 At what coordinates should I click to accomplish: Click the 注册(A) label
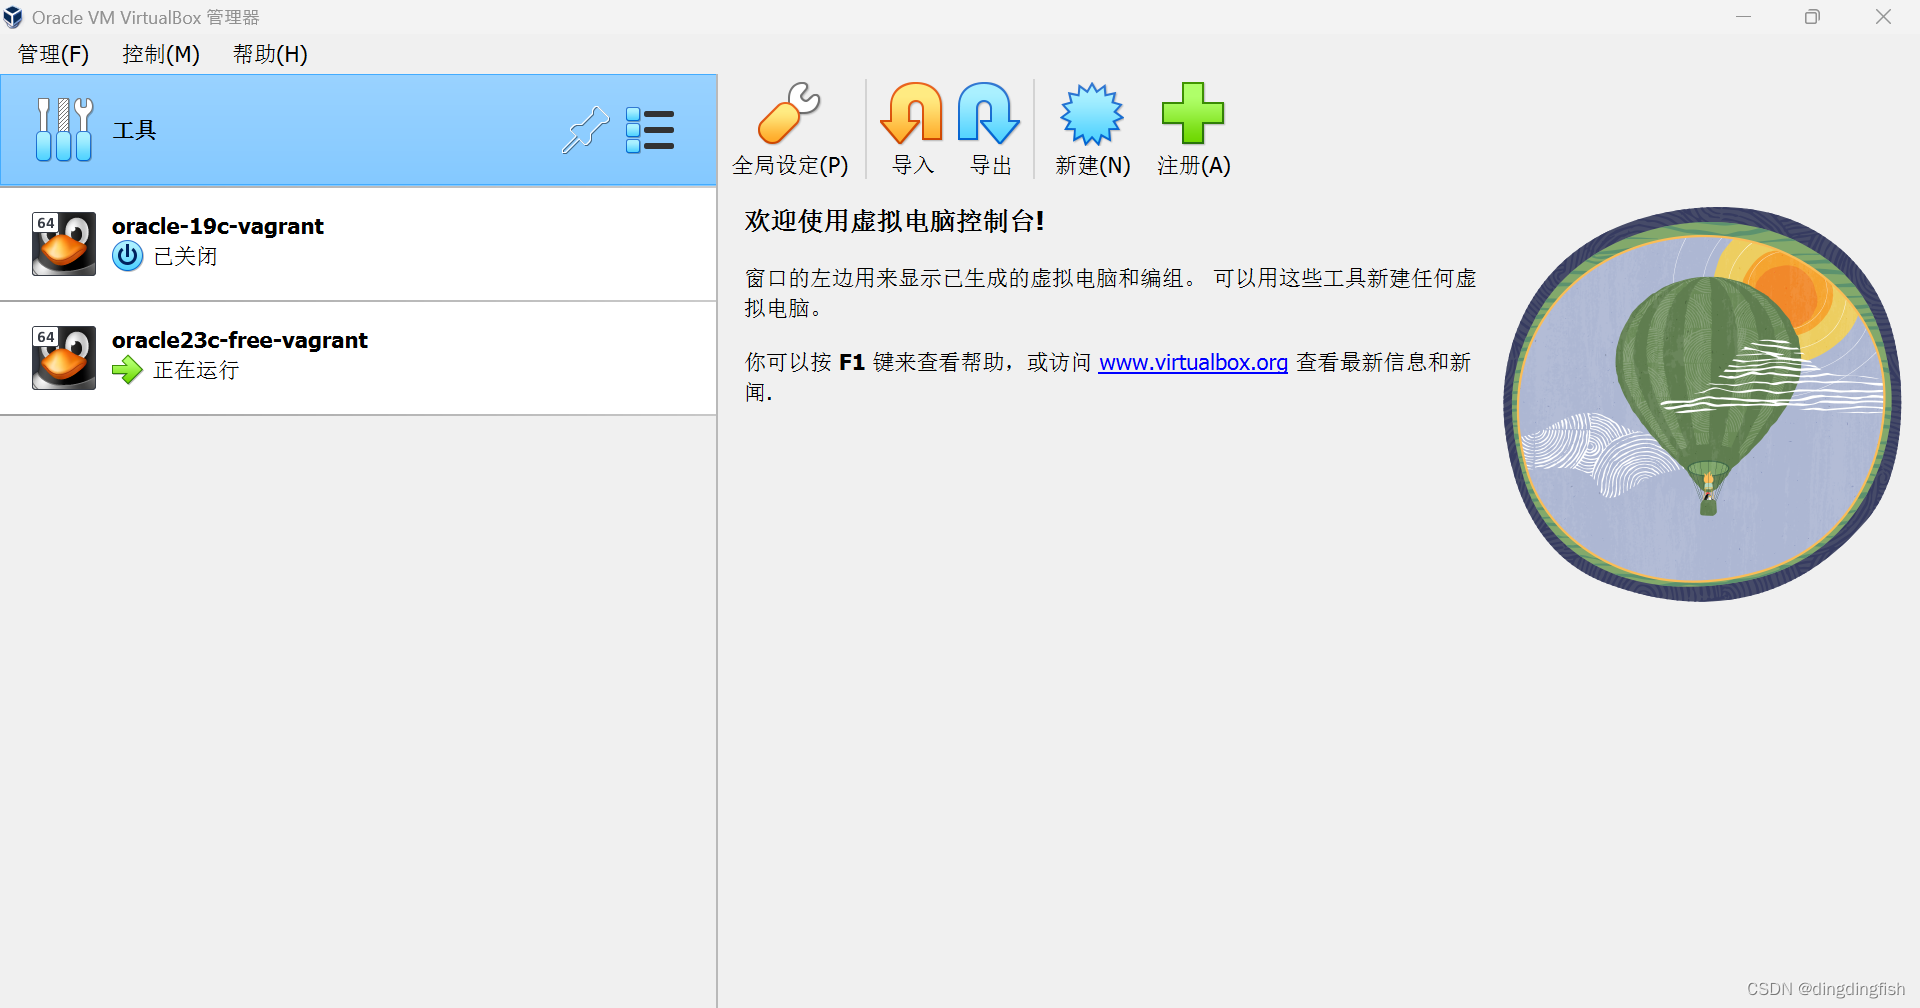pyautogui.click(x=1194, y=165)
